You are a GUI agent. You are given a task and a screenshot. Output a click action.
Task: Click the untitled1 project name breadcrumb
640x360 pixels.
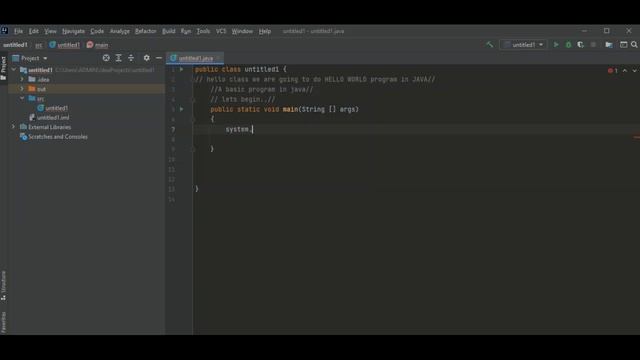(x=15, y=45)
